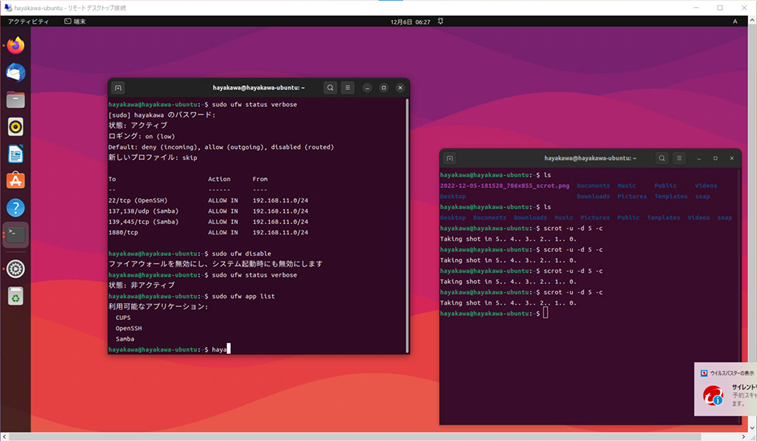Viewport: 757px width, 441px height.
Task: Click search icon in right terminal header
Action: 662,158
